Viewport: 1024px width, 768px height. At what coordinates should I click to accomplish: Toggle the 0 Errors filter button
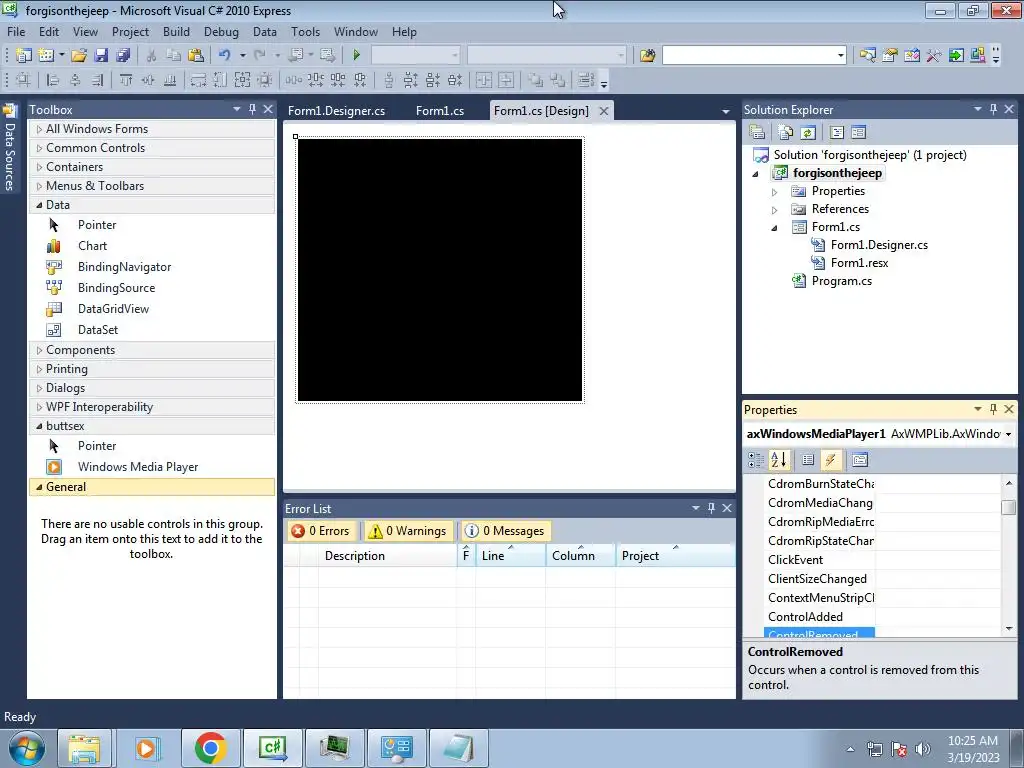coord(321,531)
